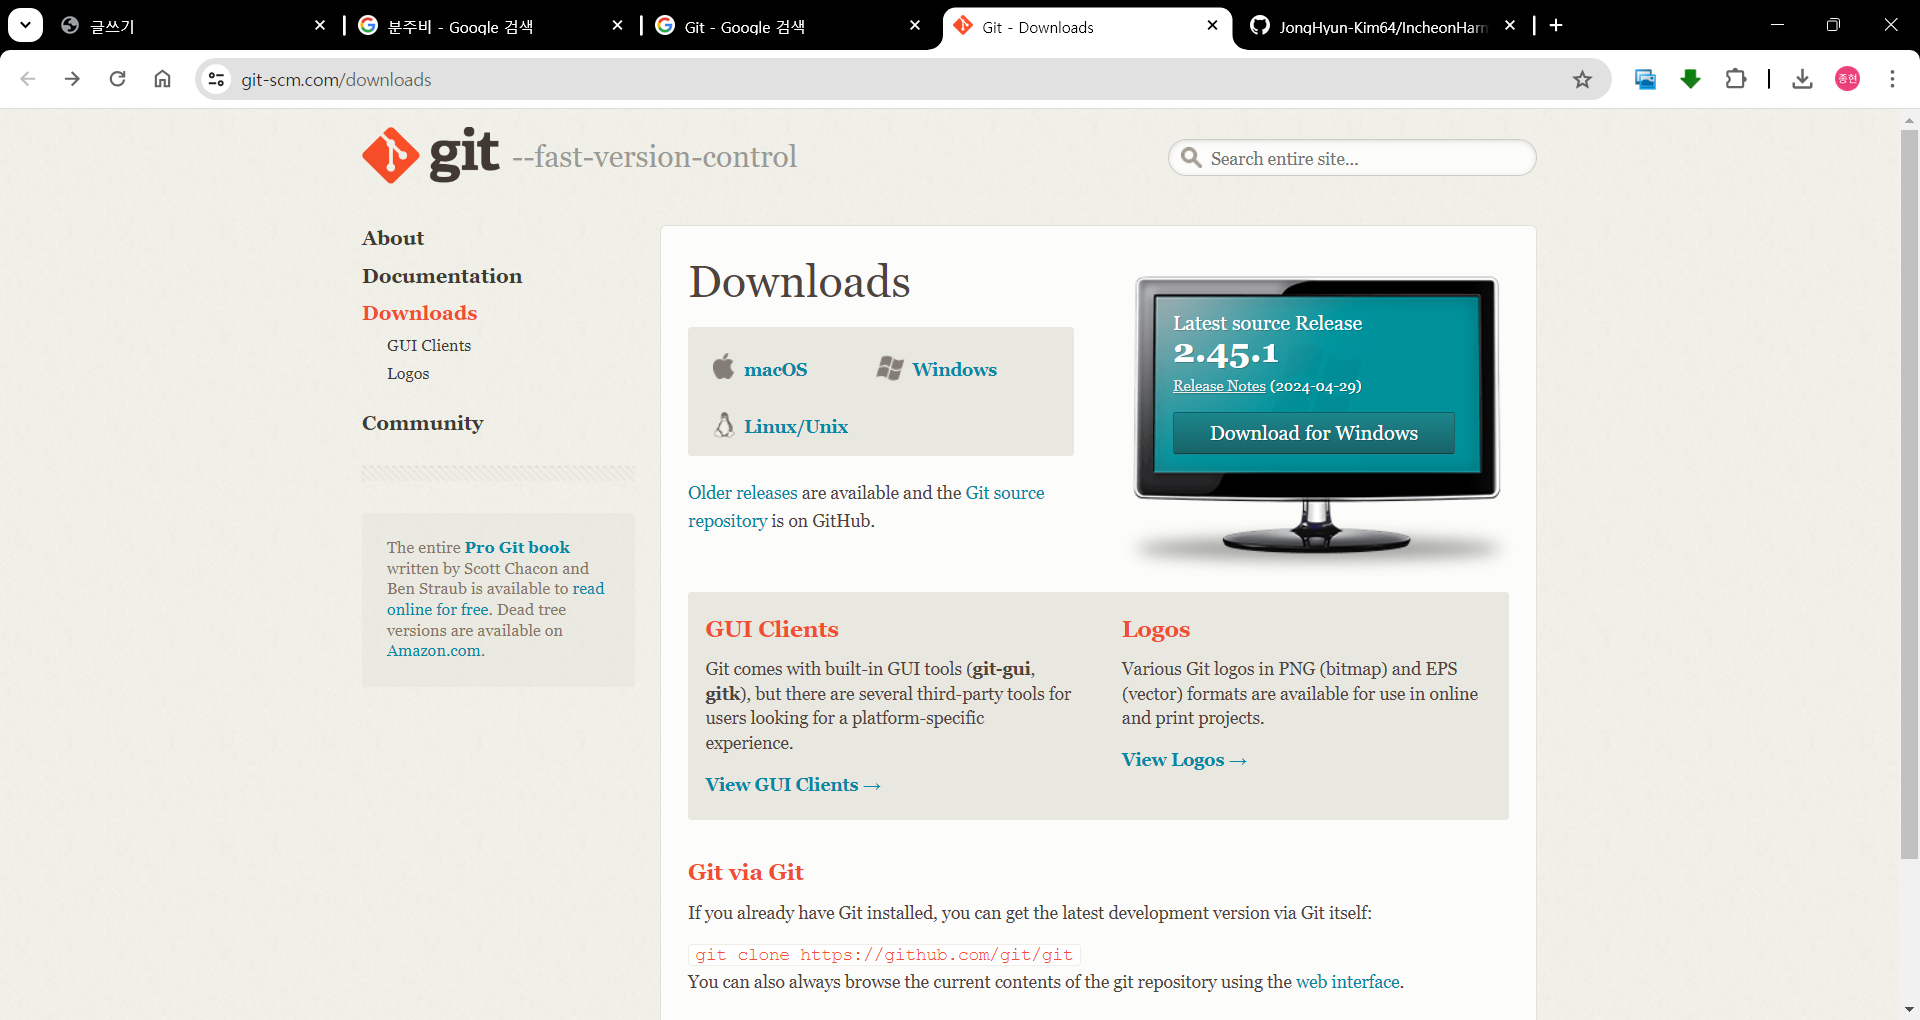Select Downloads in the sidebar
The height and width of the screenshot is (1020, 1920).
point(419,313)
